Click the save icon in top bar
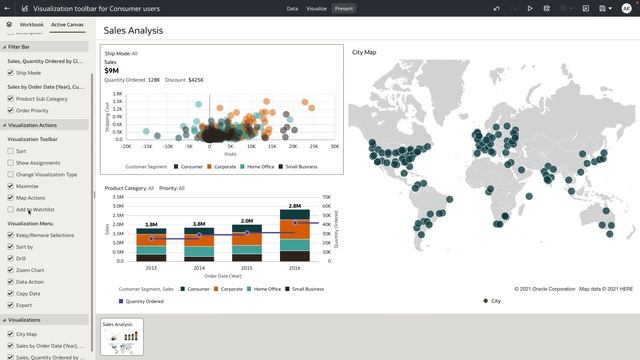640x360 pixels. point(602,8)
